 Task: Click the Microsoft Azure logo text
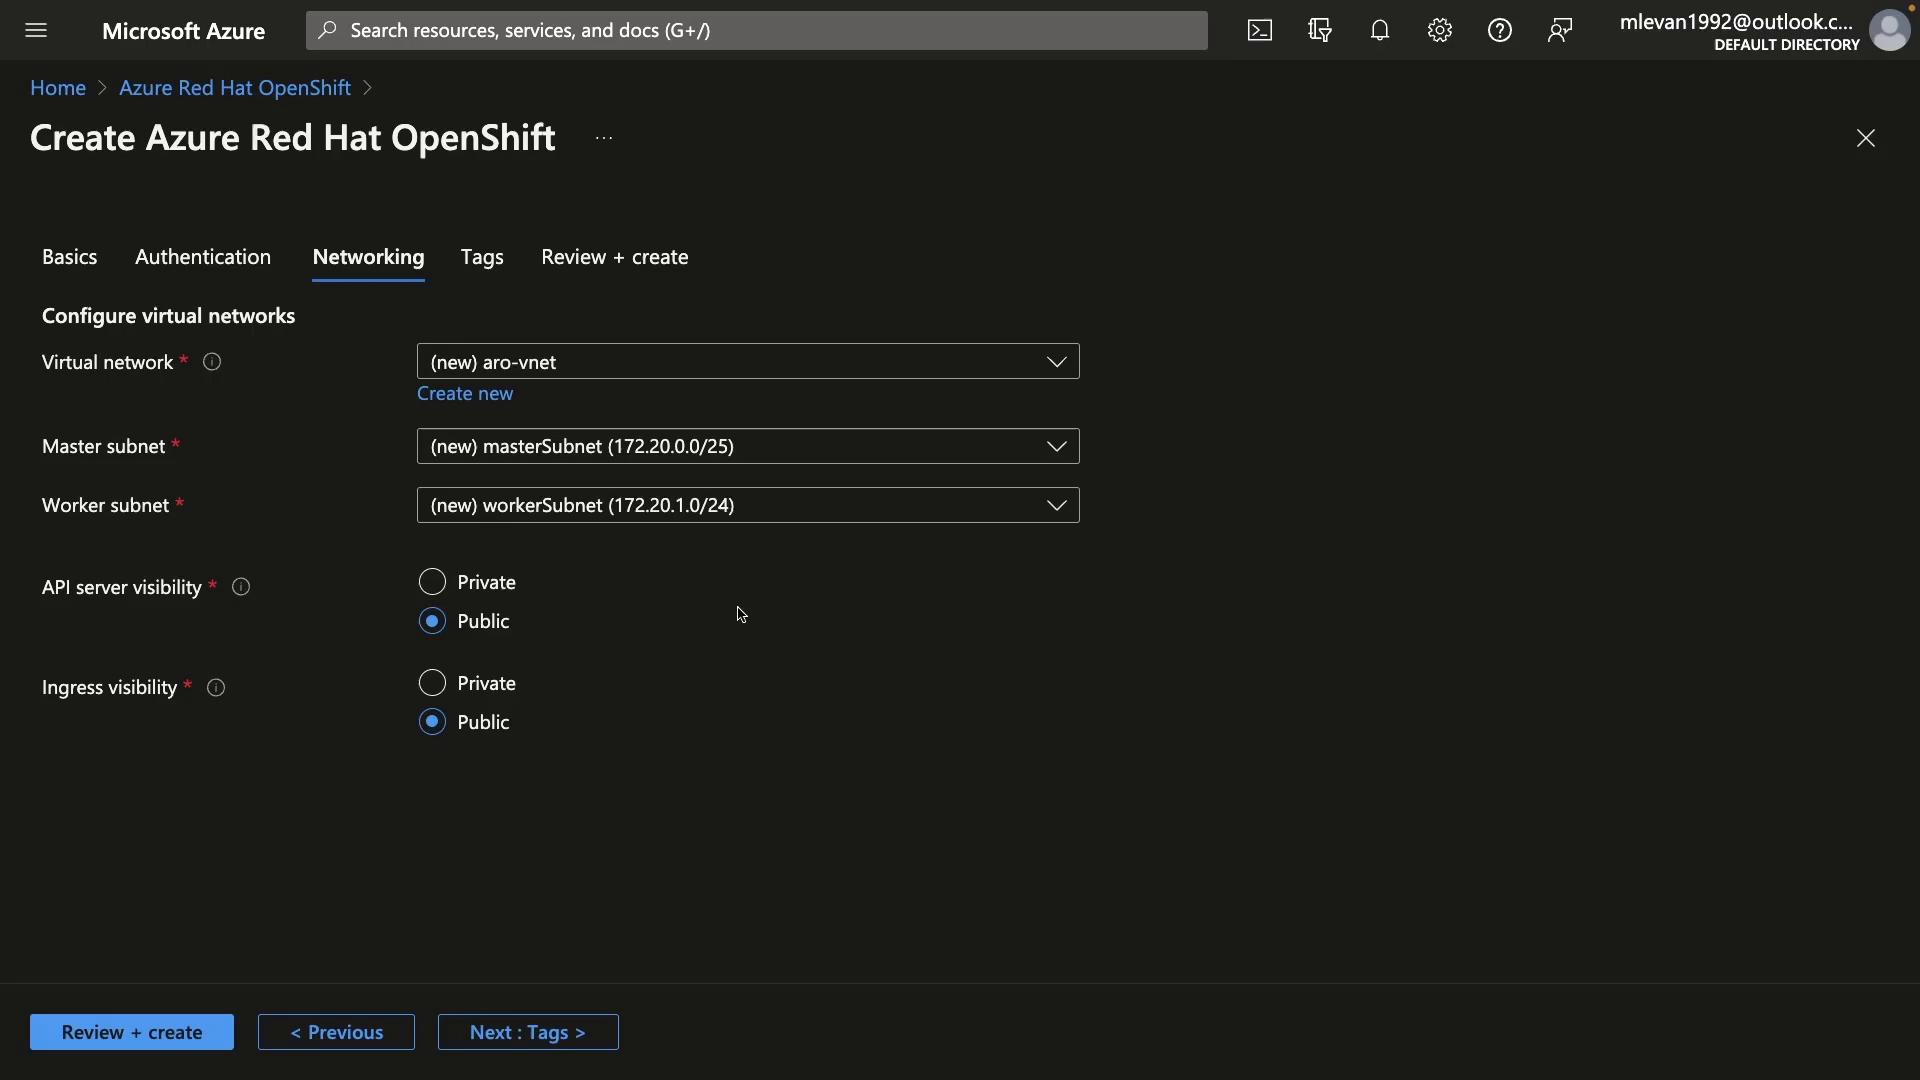point(184,31)
